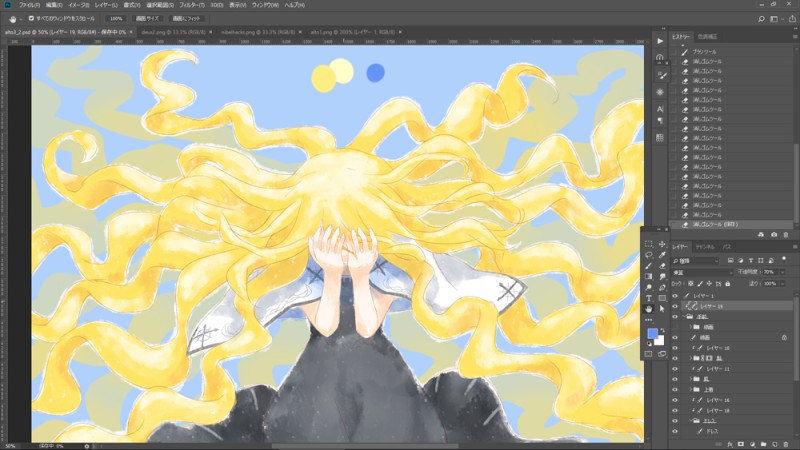Screen dimensions: 800x450
Task: Open the Paragraph panel icon
Action: 660,121
